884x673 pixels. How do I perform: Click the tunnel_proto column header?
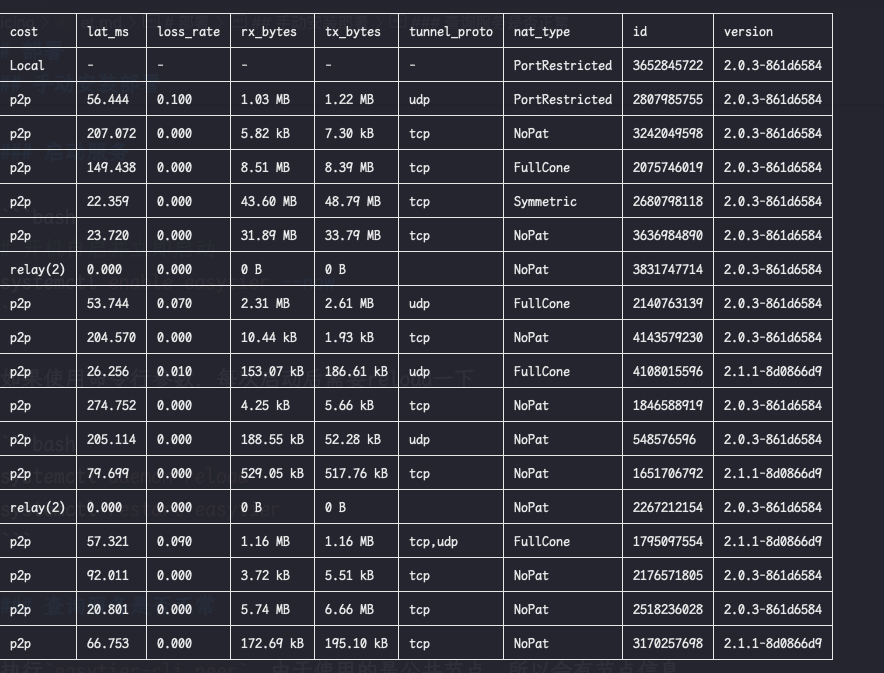point(451,31)
